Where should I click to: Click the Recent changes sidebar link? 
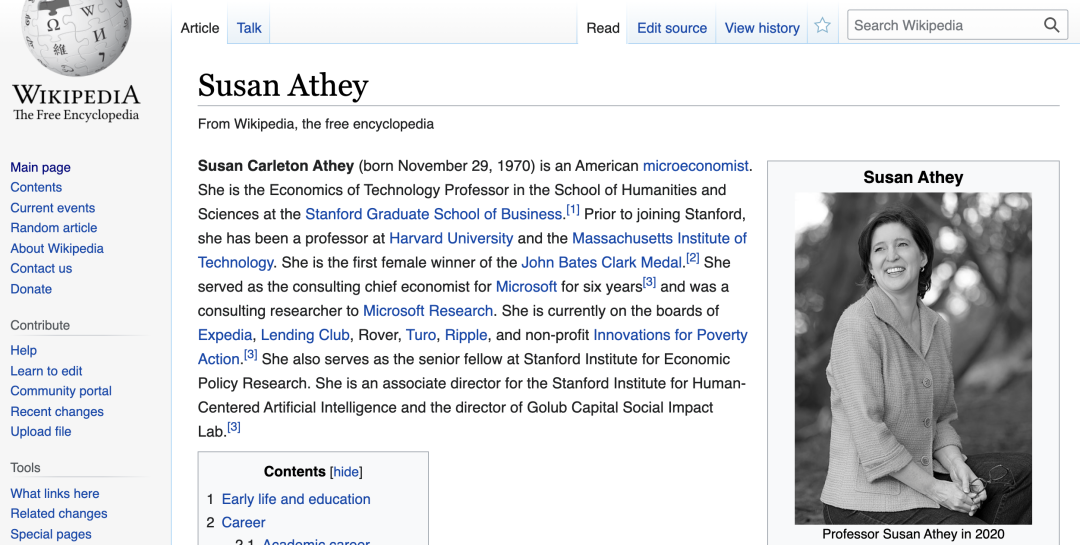point(57,411)
